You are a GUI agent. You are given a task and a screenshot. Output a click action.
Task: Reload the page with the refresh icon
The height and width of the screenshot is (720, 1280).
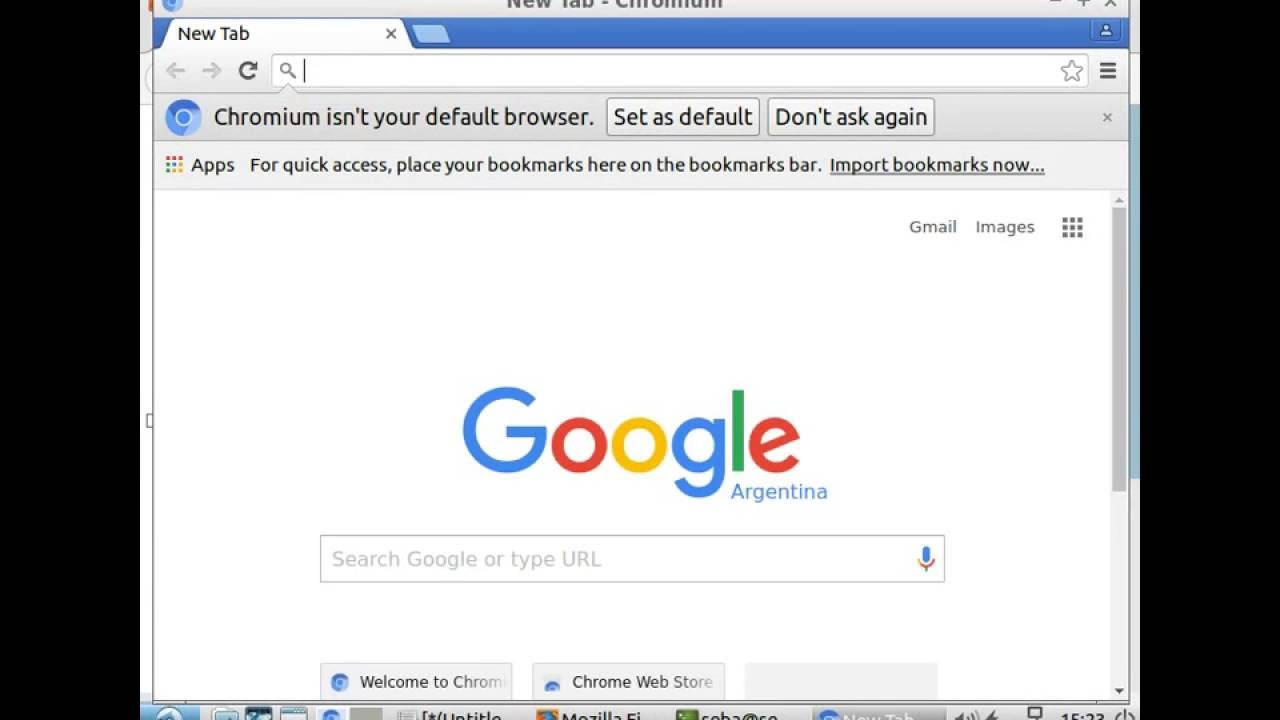(x=248, y=71)
